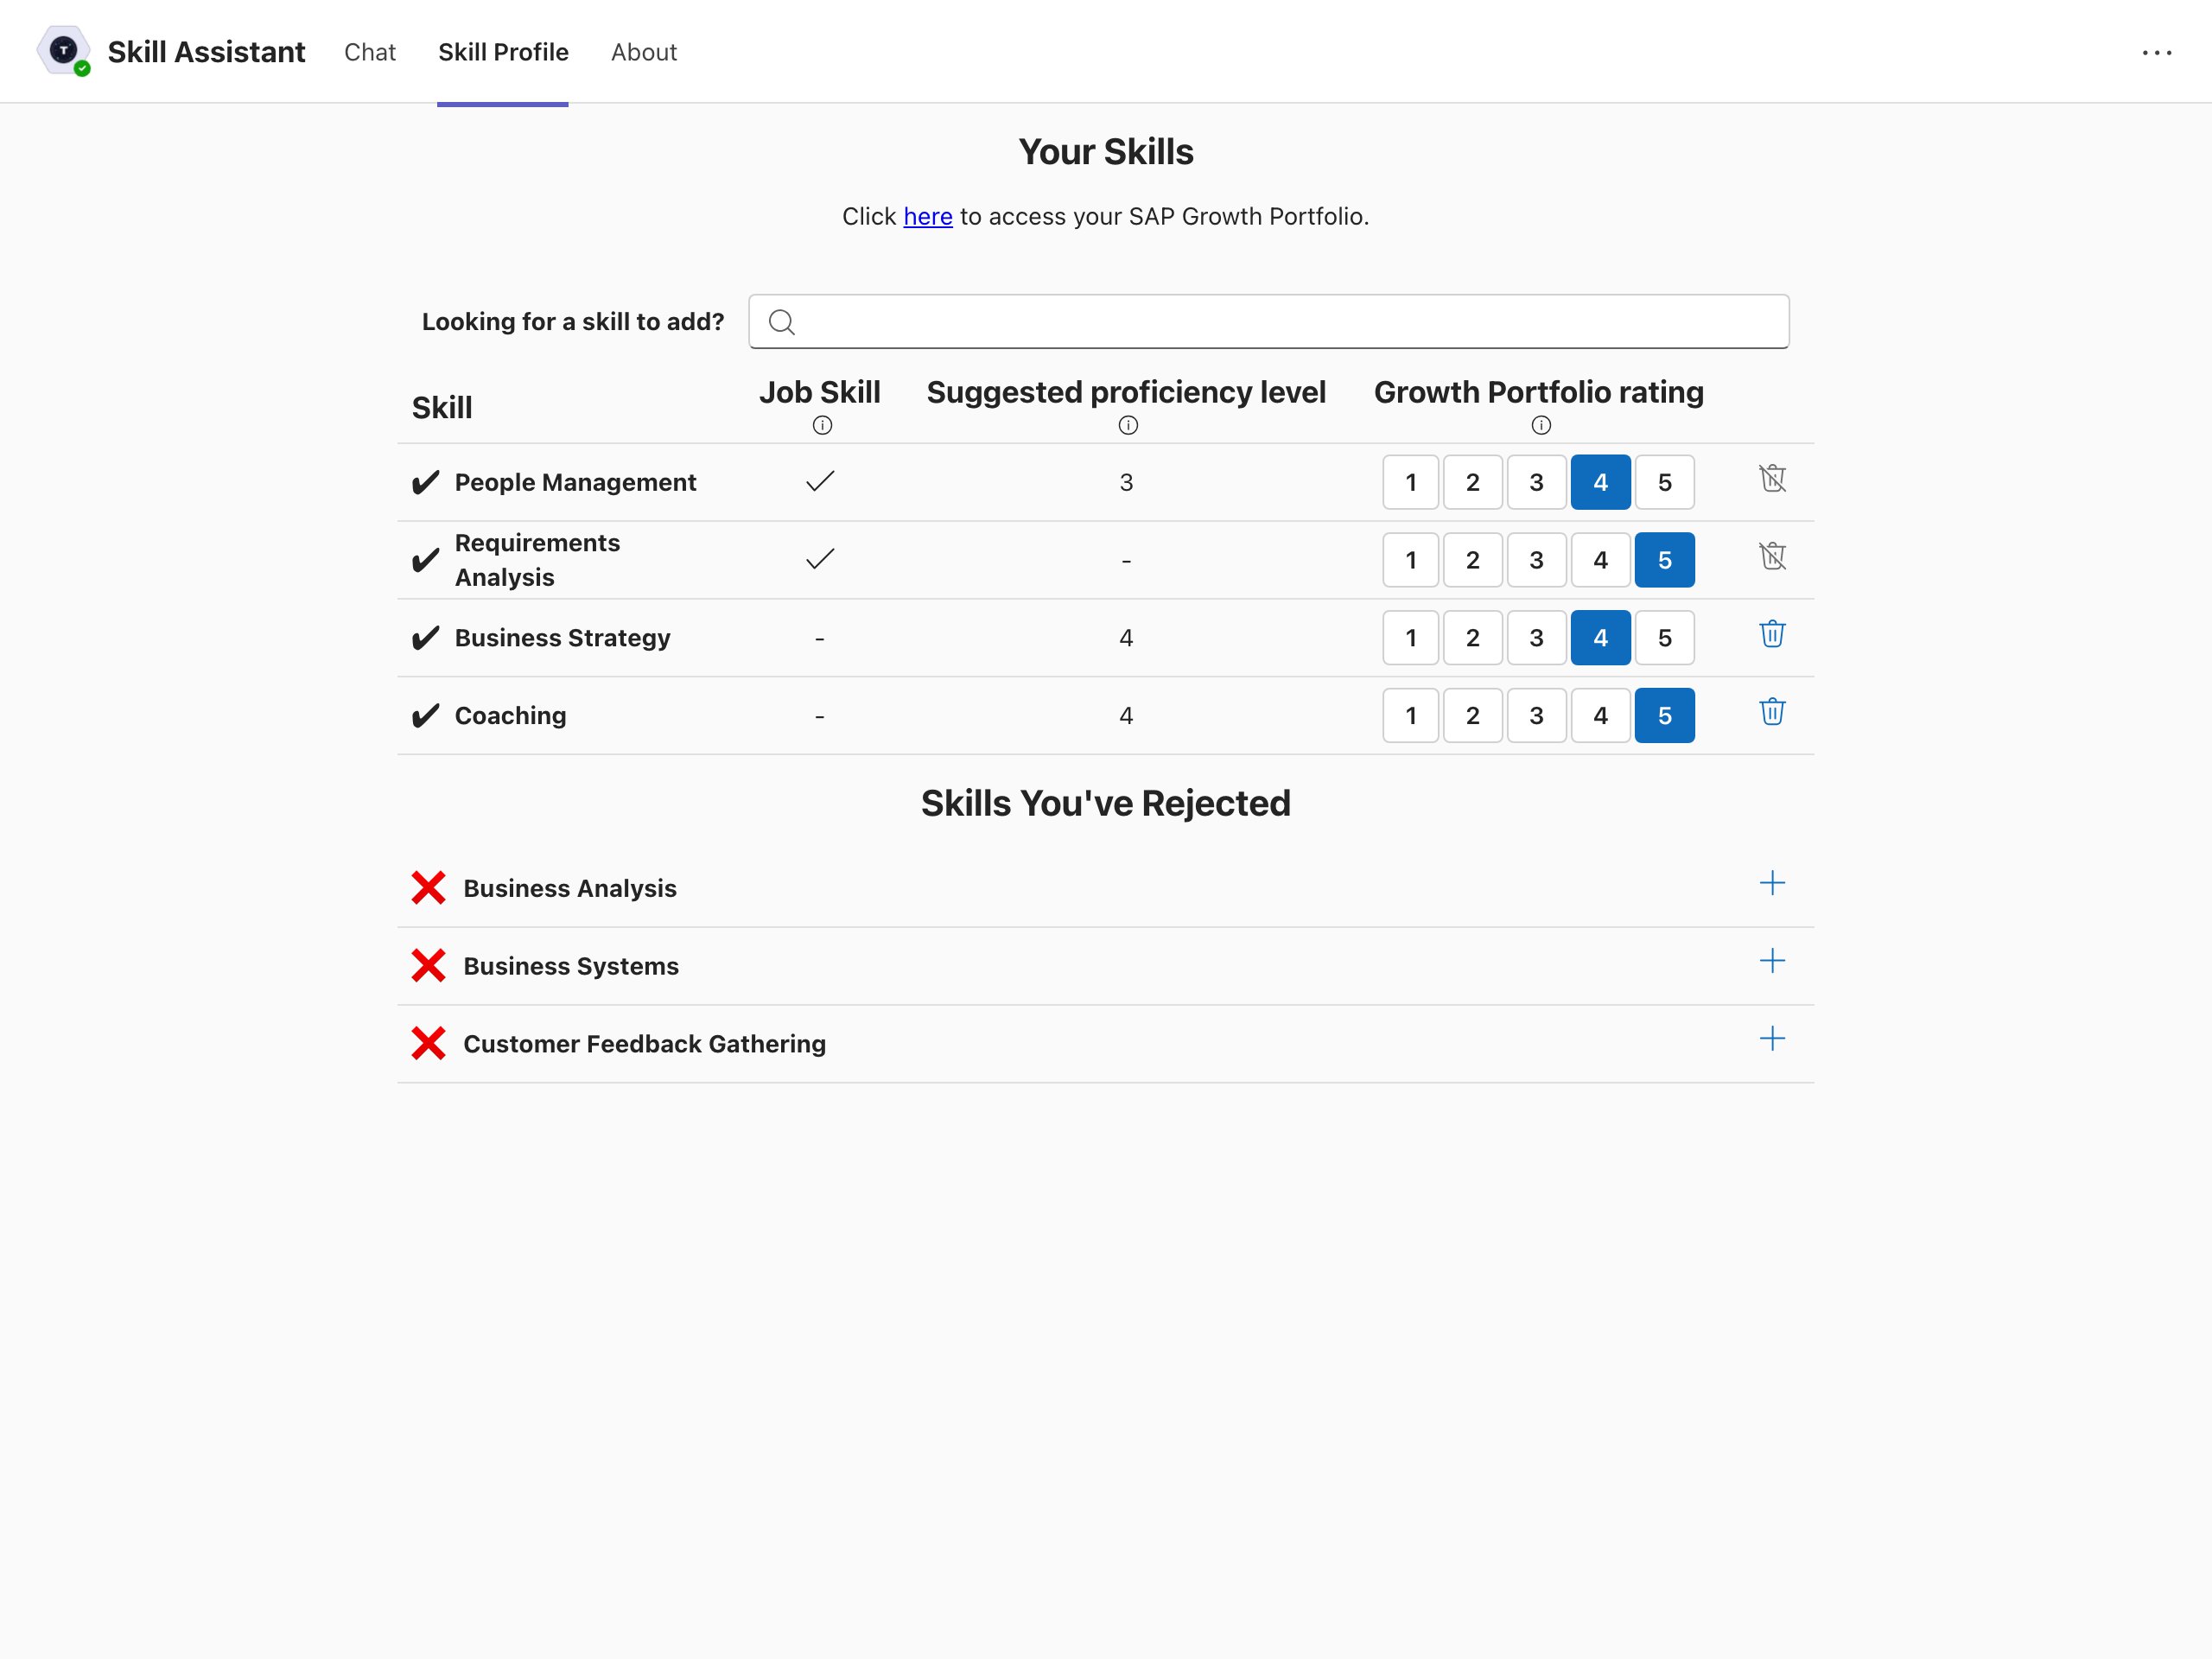Re-add Customer Feedback Gathering with plus icon
Viewport: 2212px width, 1659px height.
tap(1772, 1039)
